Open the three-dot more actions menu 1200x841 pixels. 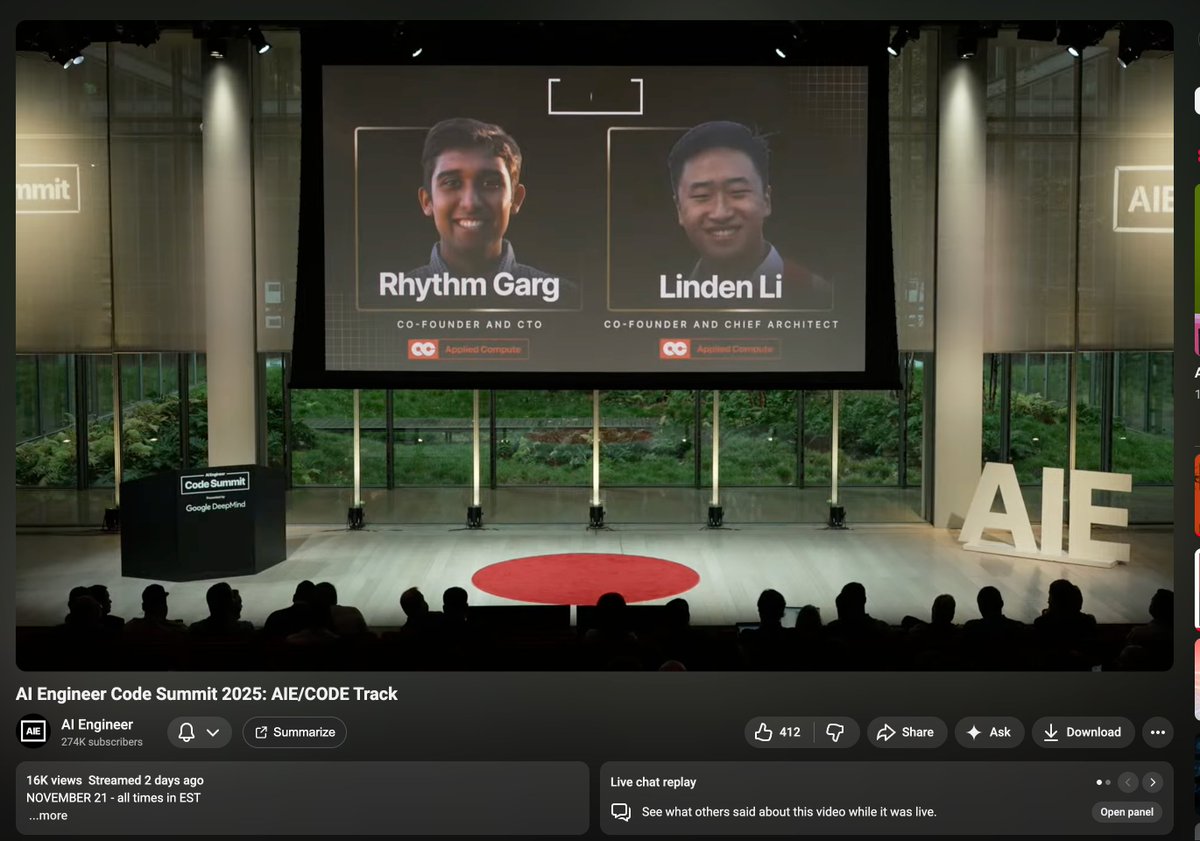coord(1158,732)
